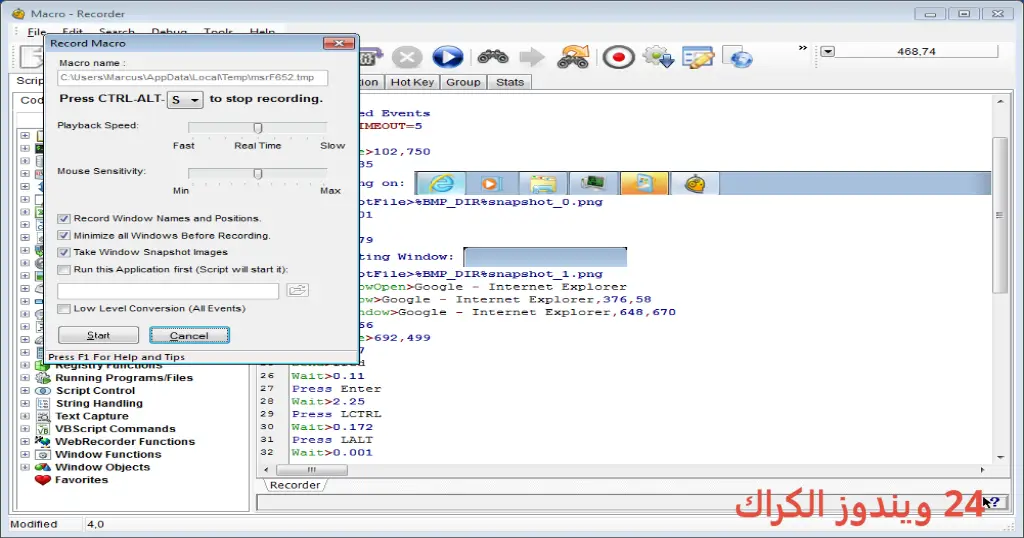This screenshot has width=1024, height=538.
Task: Toggle Record Window Names and Positions checkbox
Action: (x=63, y=219)
